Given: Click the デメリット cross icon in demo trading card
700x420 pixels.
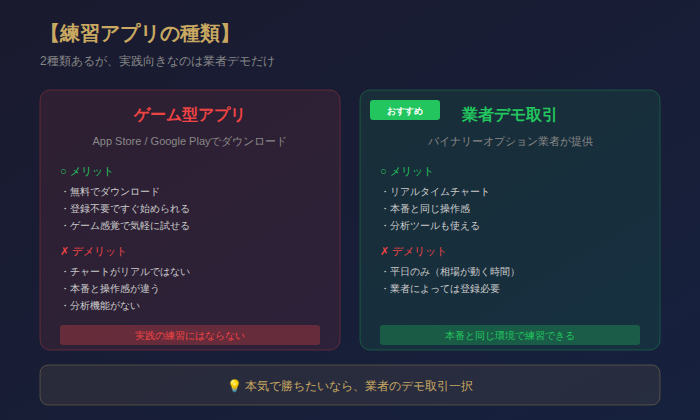Looking at the screenshot, I should point(384,251).
